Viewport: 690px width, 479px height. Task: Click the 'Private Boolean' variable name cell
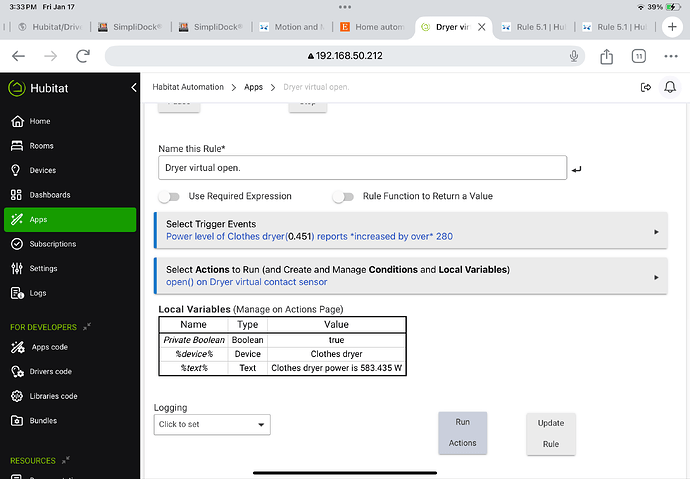point(194,340)
